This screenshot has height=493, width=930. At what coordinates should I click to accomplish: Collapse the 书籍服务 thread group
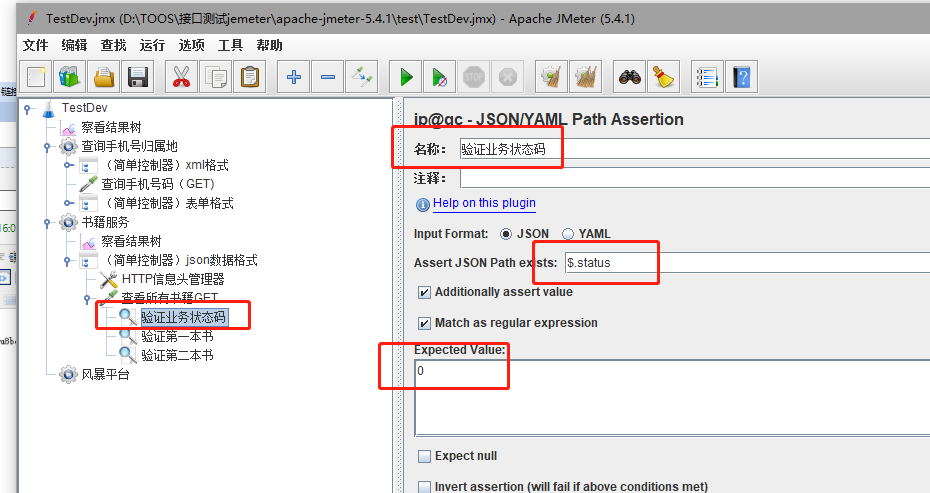pyautogui.click(x=48, y=222)
